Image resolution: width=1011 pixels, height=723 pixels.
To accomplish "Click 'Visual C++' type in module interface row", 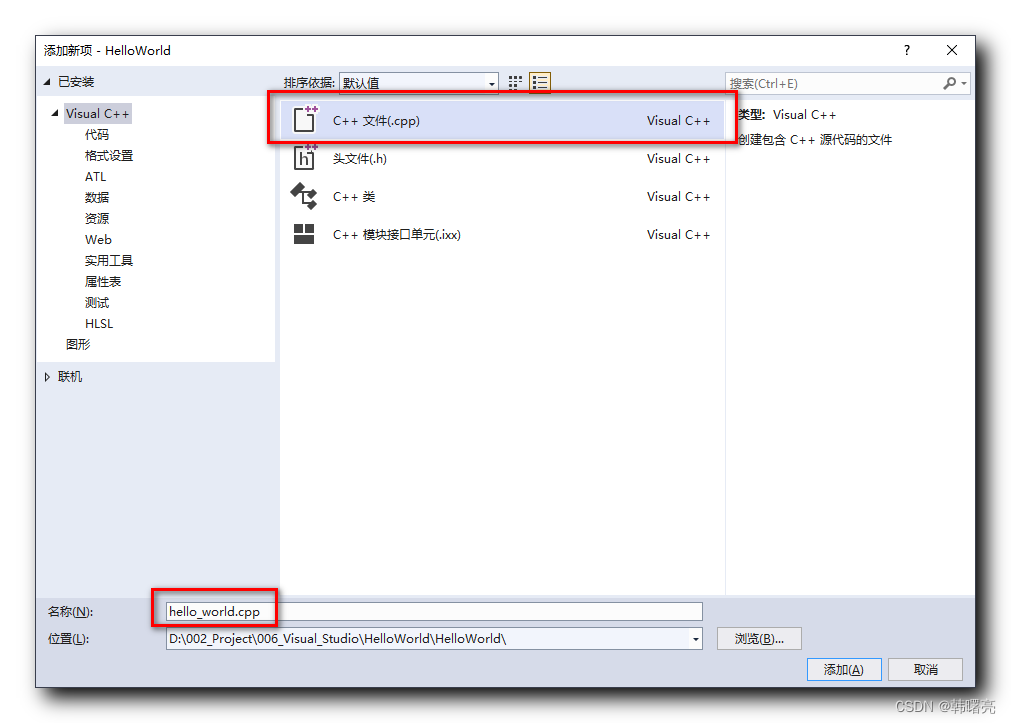I will coord(678,235).
